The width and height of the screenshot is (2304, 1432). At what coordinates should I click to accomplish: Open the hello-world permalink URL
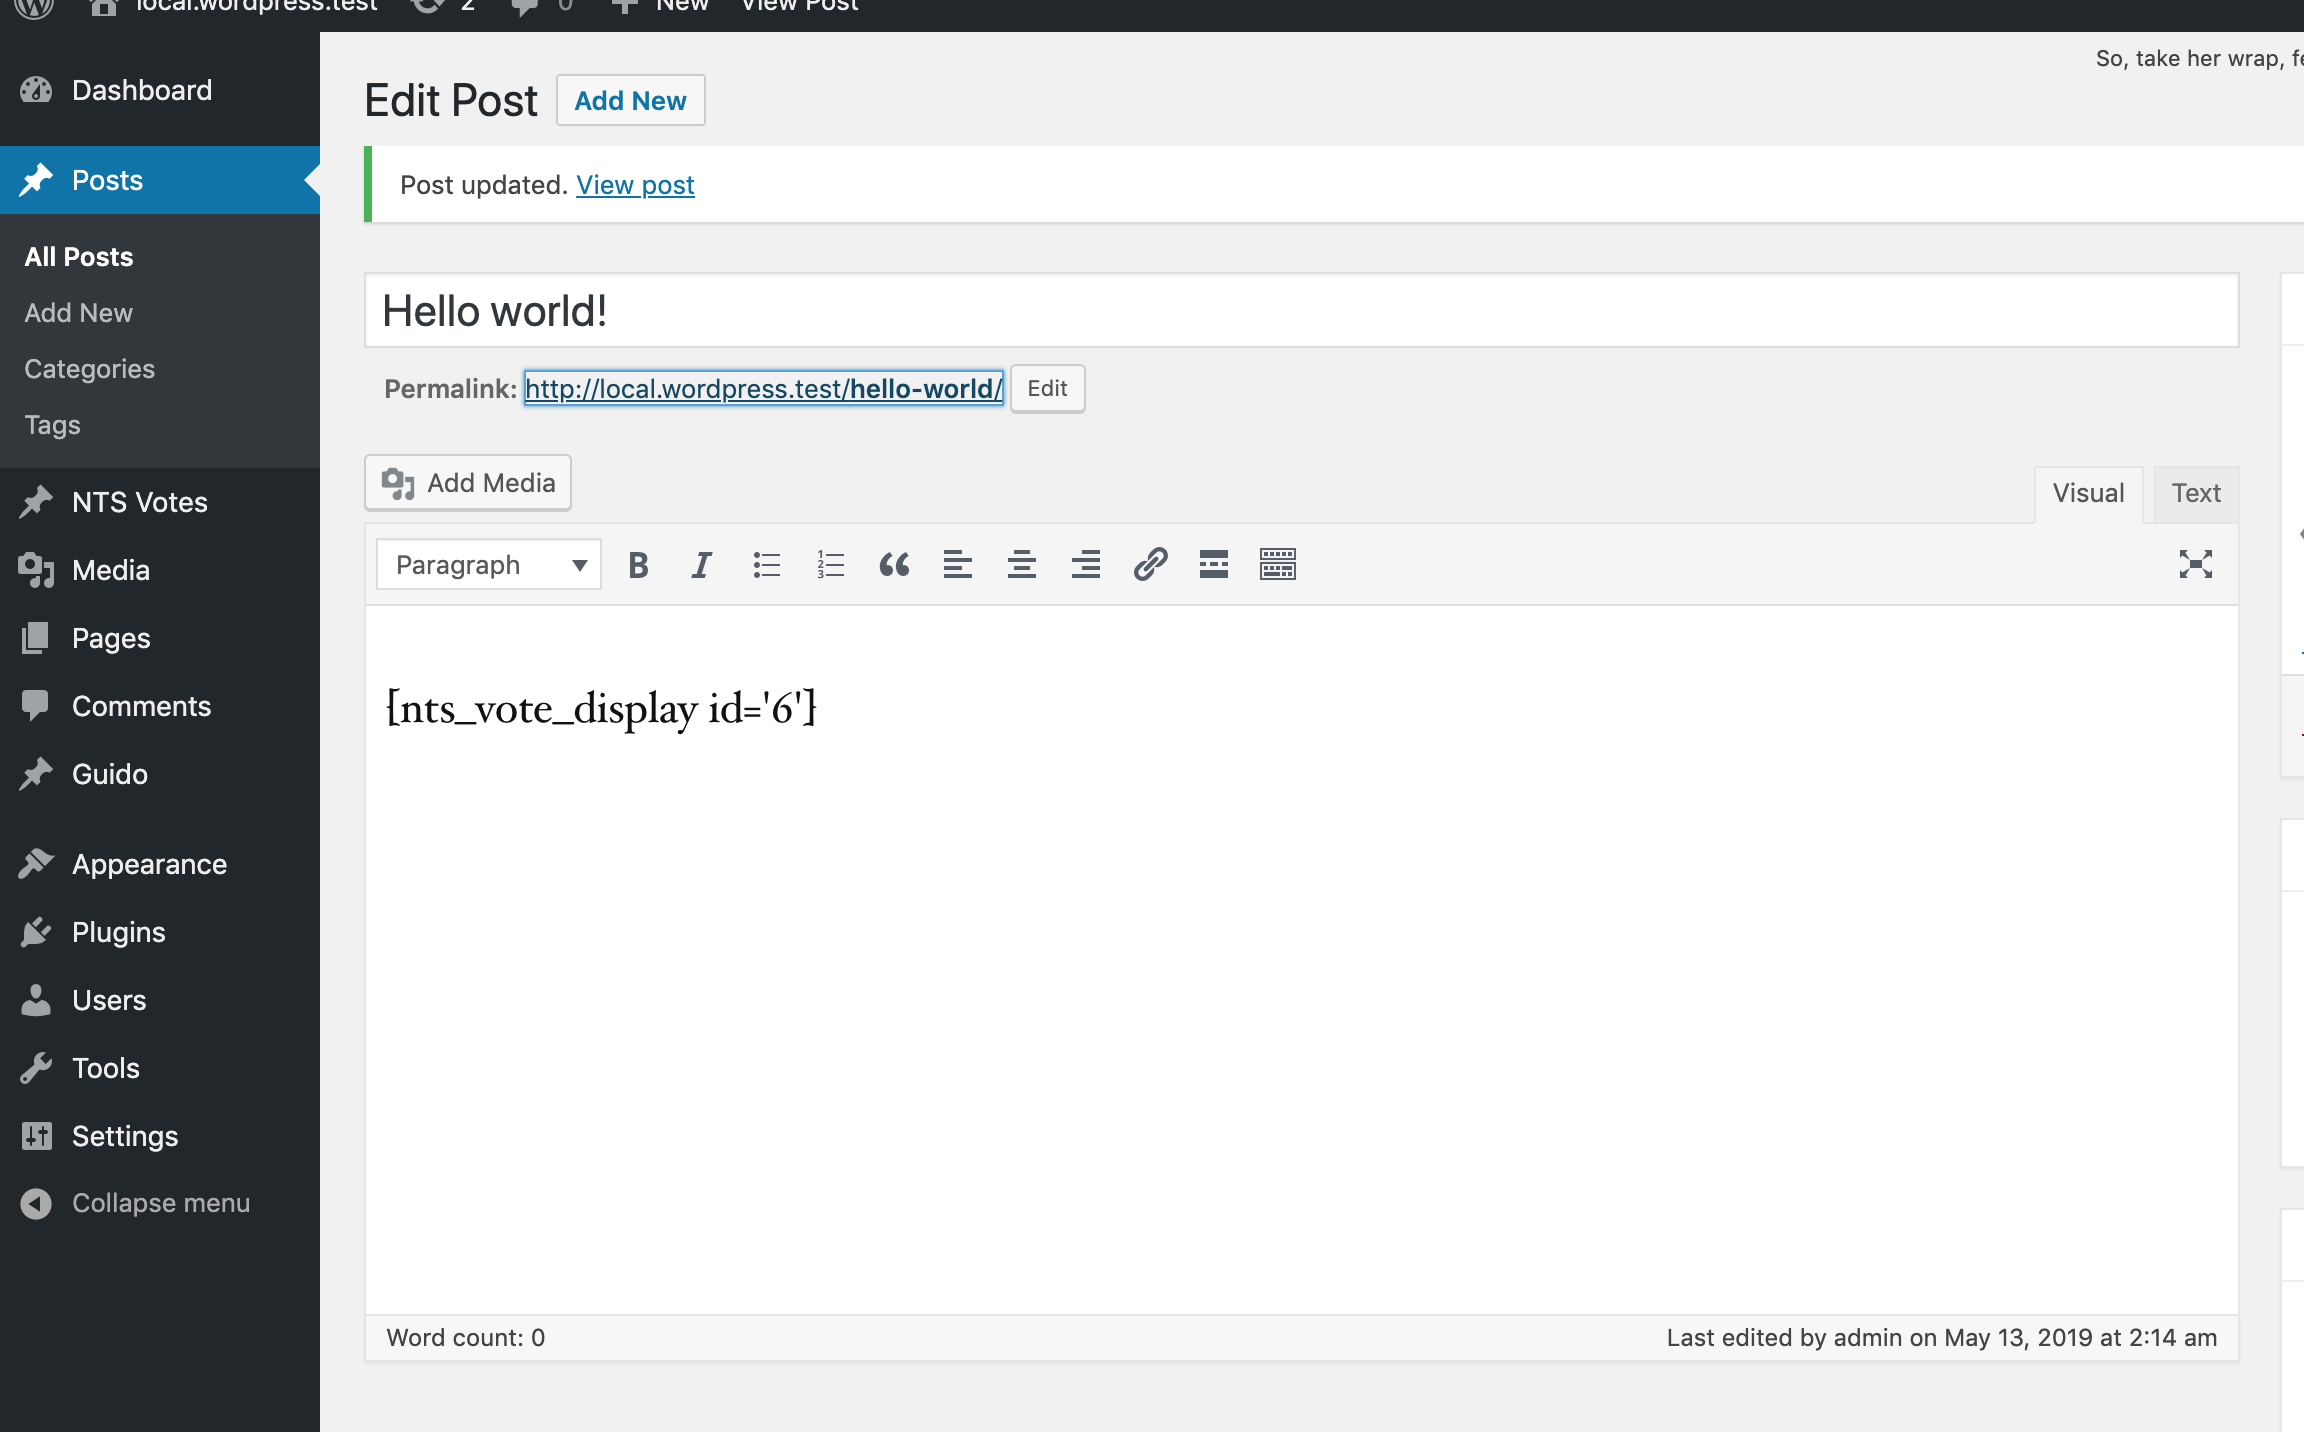[763, 388]
